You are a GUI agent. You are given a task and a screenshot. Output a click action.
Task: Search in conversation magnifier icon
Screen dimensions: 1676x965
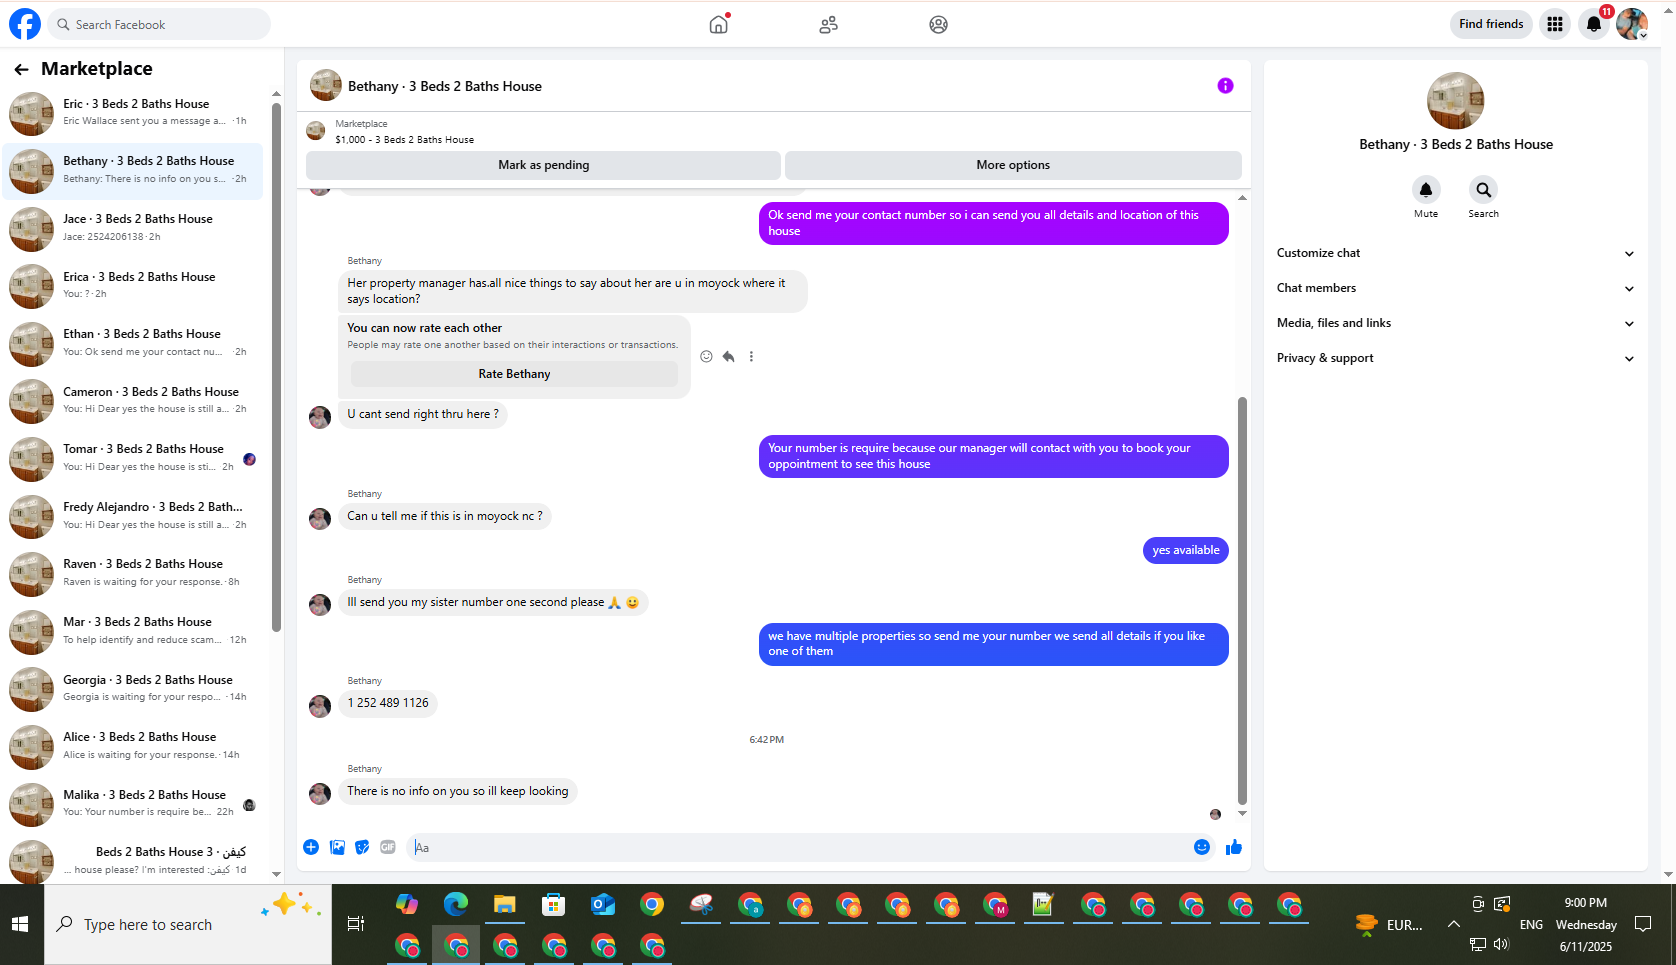[1483, 189]
